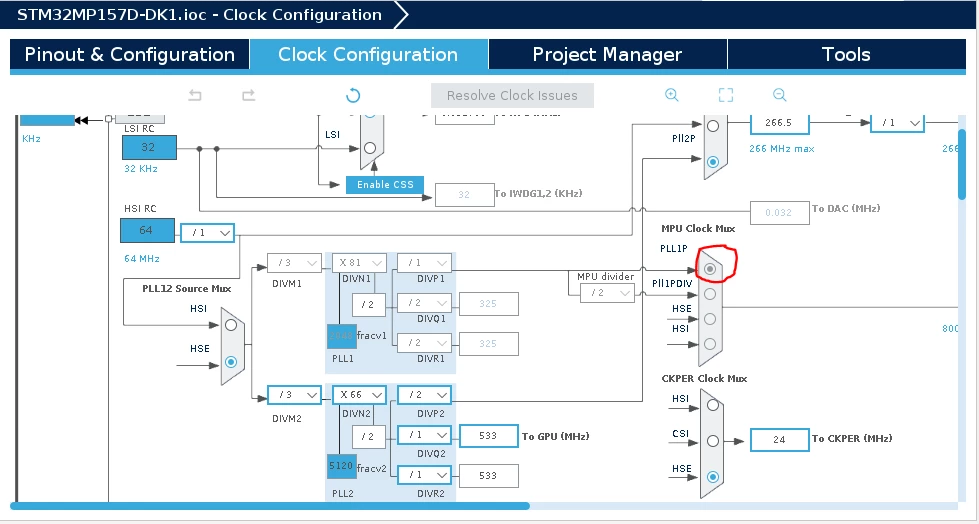The image size is (979, 524).
Task: Click the undo arrow icon
Action: (195, 96)
